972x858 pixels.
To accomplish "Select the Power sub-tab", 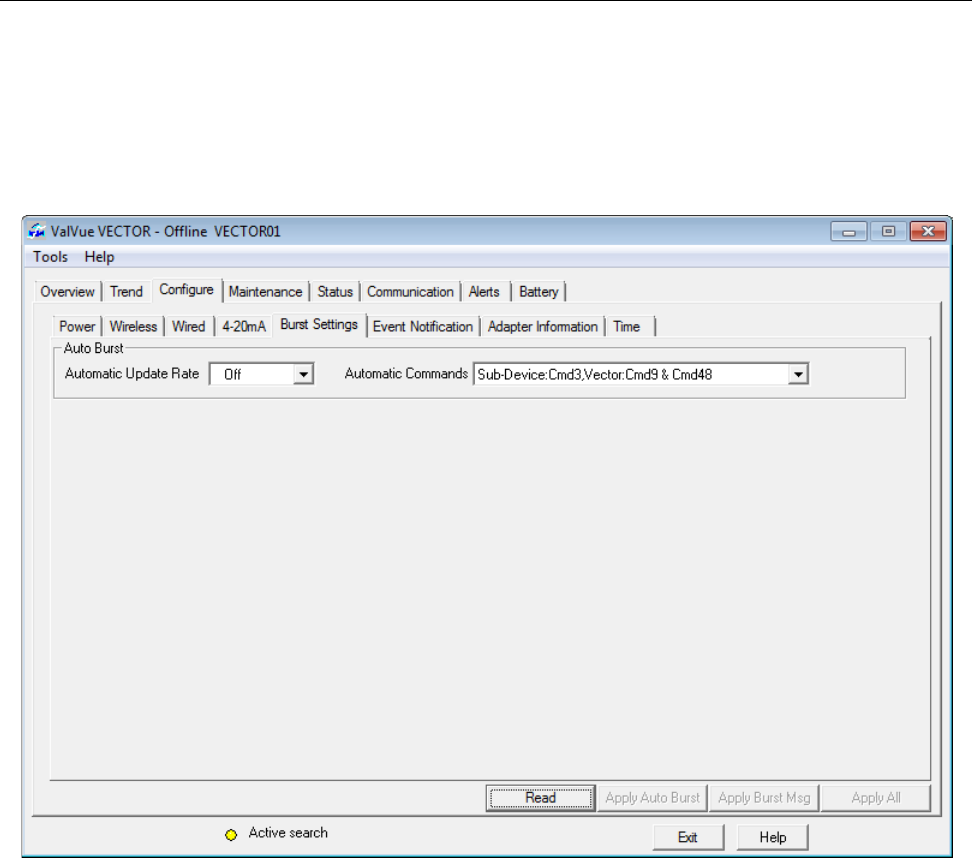I will click(x=77, y=326).
